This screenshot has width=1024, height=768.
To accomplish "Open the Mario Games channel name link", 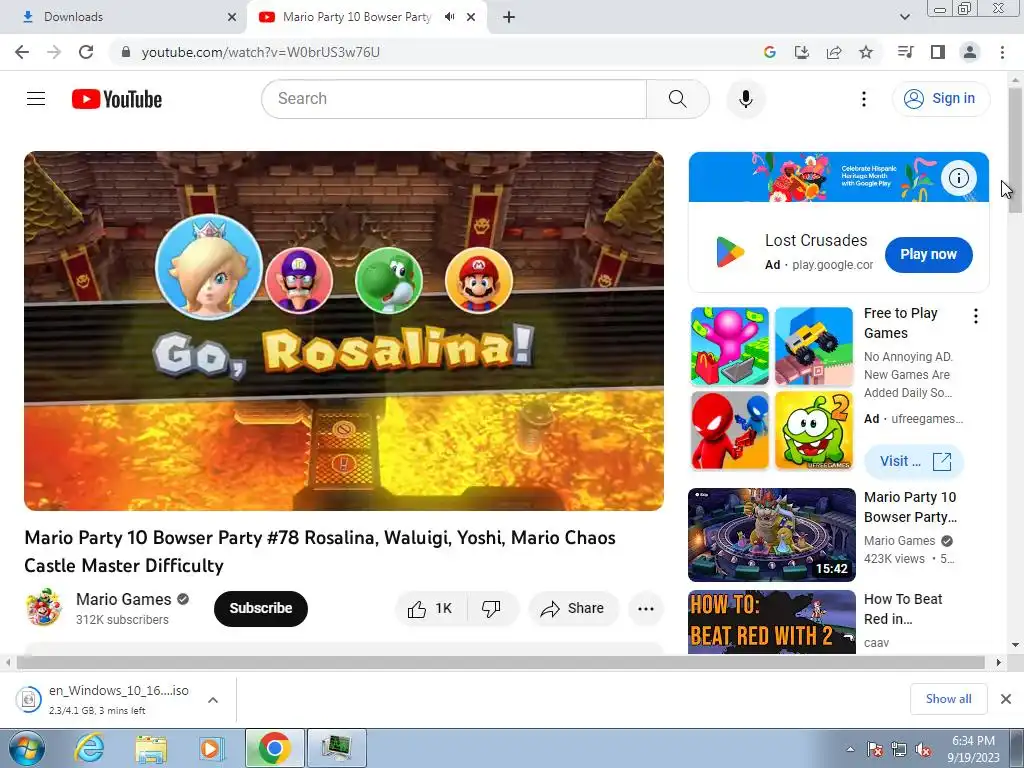I will (x=123, y=599).
